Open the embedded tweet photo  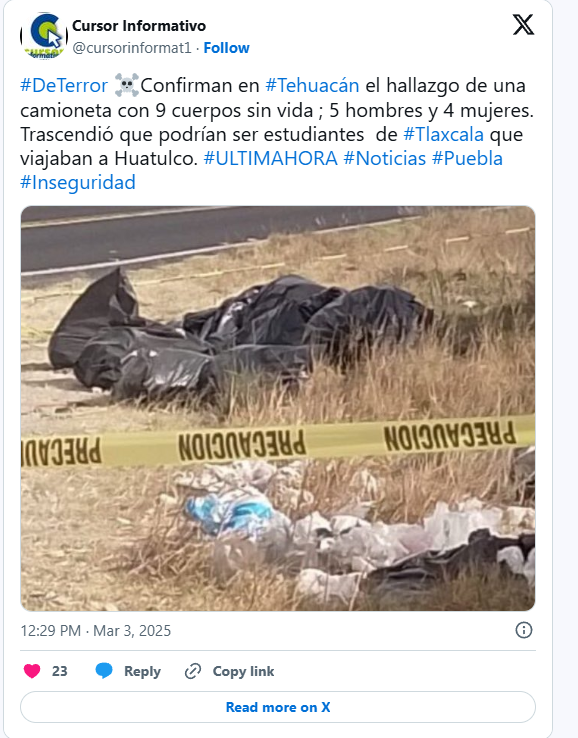click(x=278, y=409)
